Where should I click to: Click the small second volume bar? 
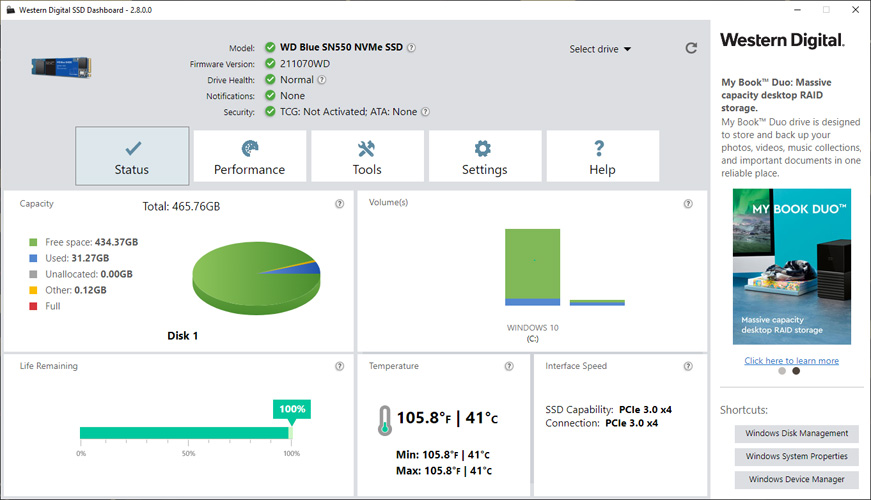597,303
